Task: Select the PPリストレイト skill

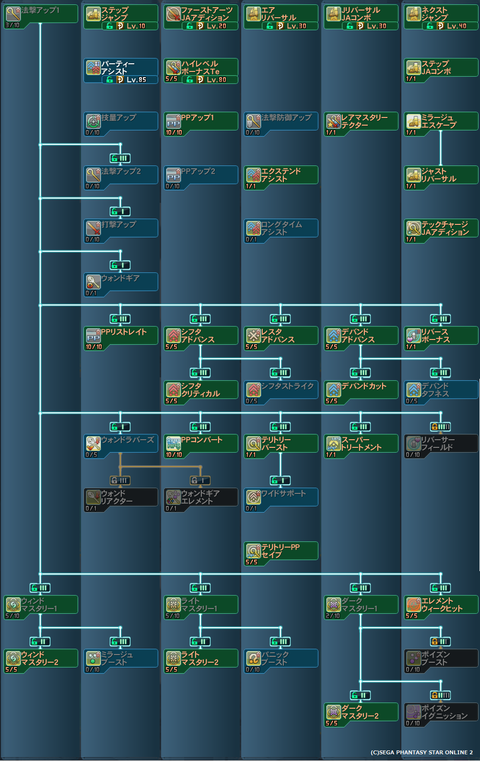Action: tap(121, 339)
